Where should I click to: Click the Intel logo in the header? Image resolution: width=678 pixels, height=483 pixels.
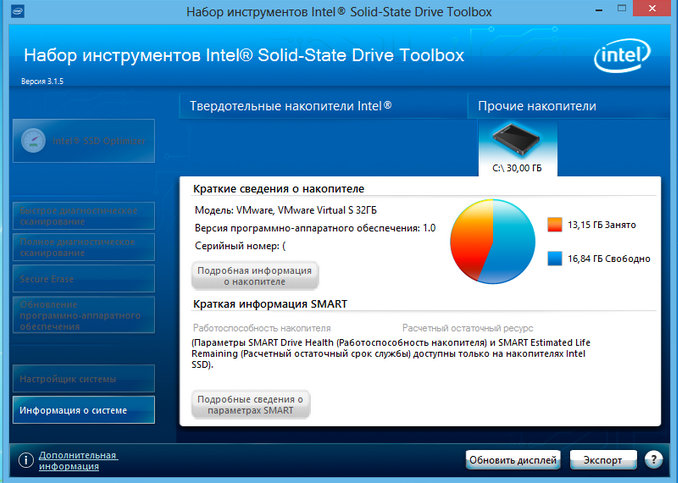pos(622,55)
